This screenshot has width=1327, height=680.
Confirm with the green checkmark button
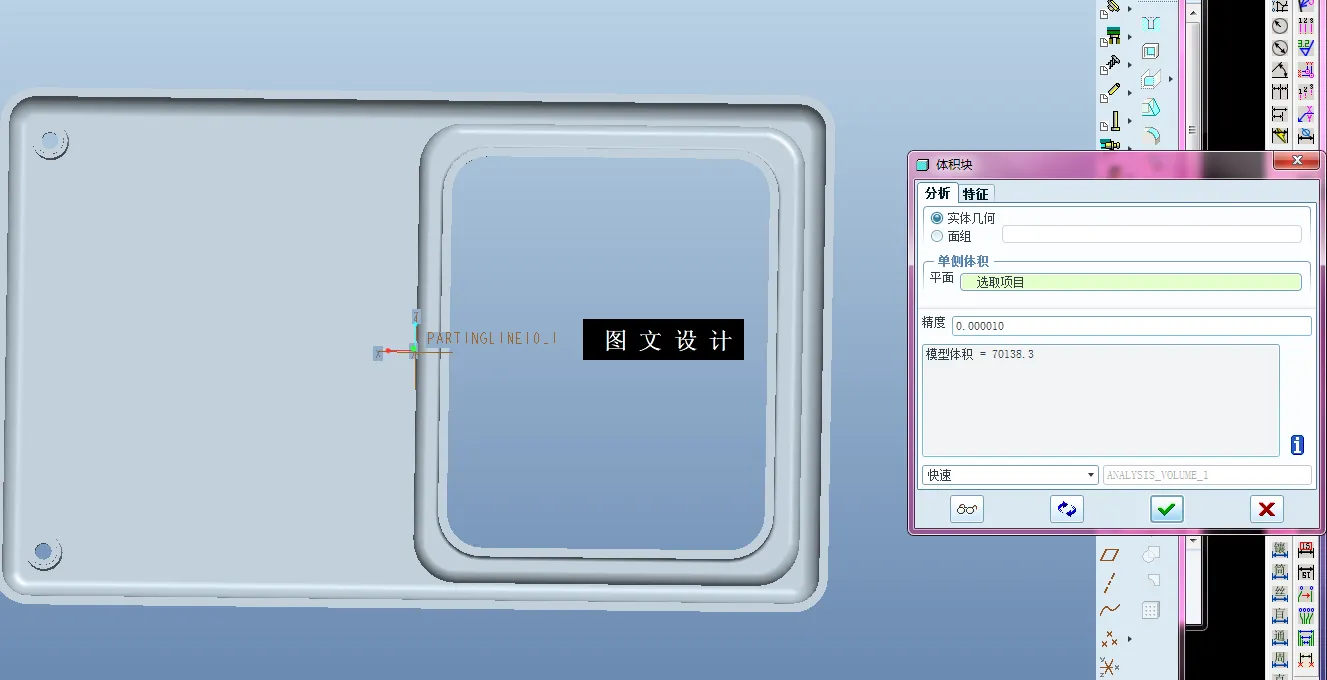click(x=1166, y=509)
